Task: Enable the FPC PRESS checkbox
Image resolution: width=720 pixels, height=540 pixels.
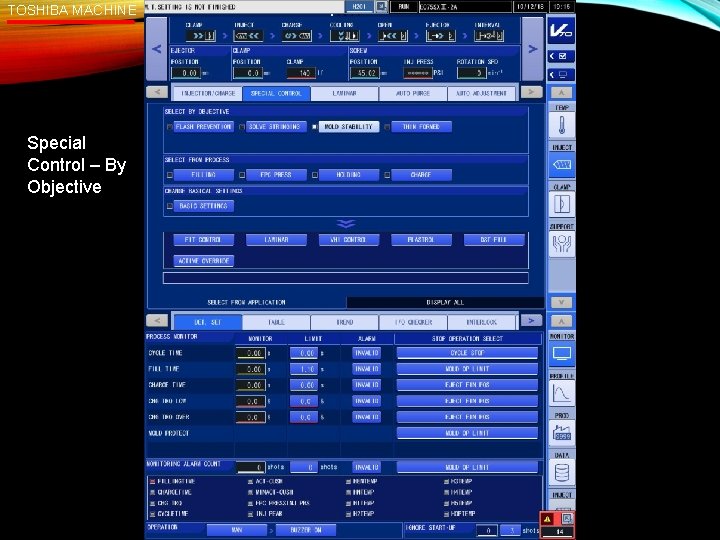Action: coord(242,175)
